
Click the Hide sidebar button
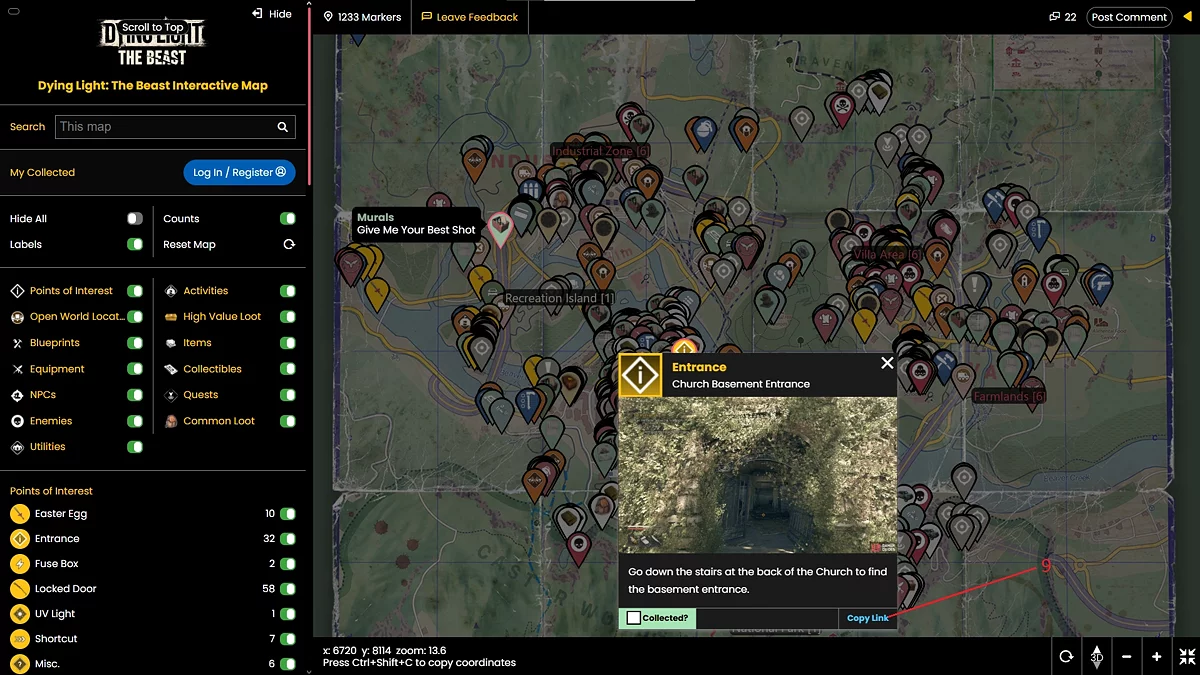(272, 14)
